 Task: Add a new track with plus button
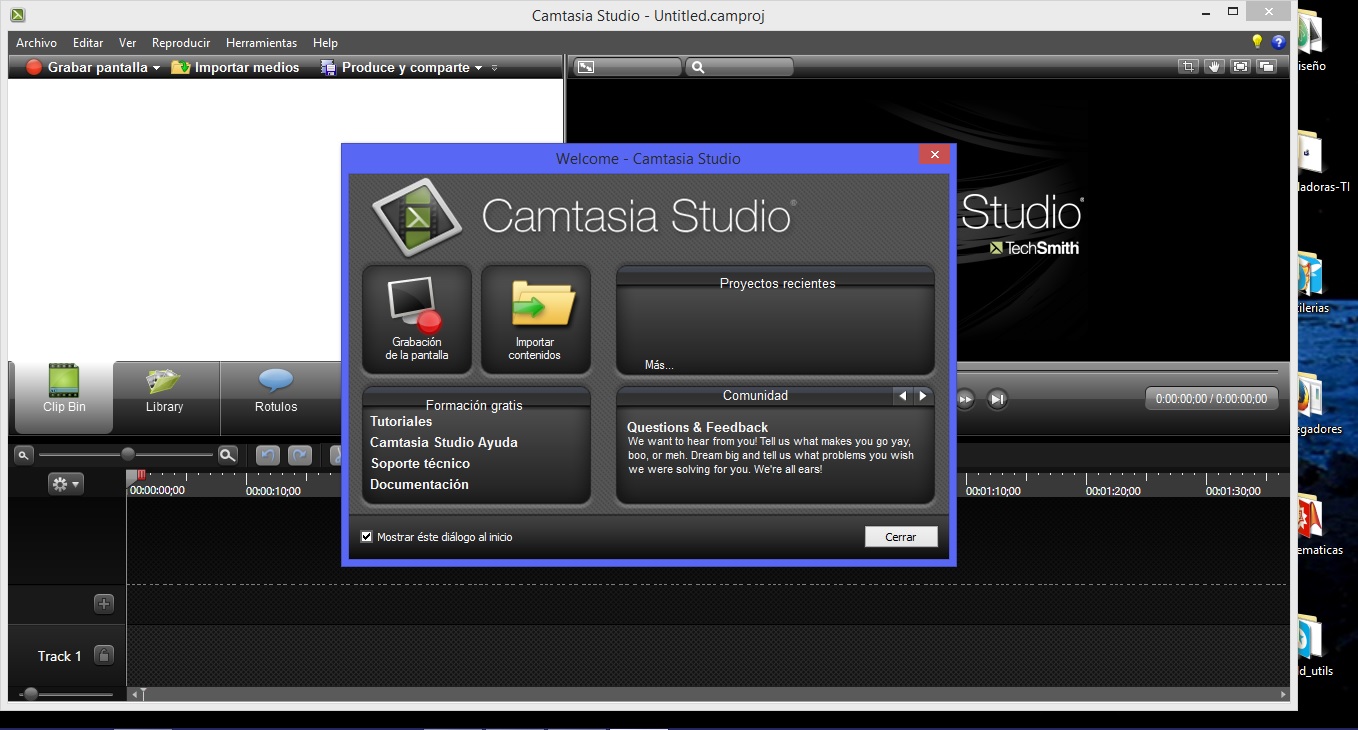pyautogui.click(x=104, y=604)
